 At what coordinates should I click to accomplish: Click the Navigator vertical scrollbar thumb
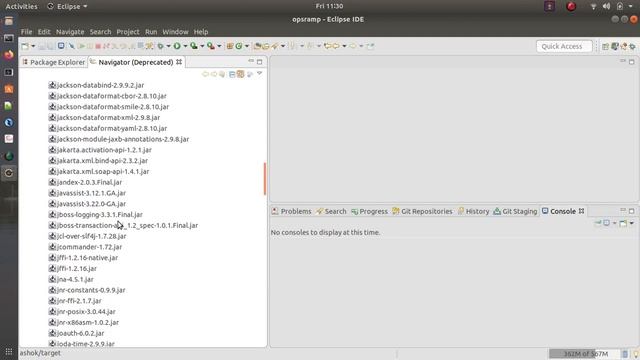[x=265, y=178]
